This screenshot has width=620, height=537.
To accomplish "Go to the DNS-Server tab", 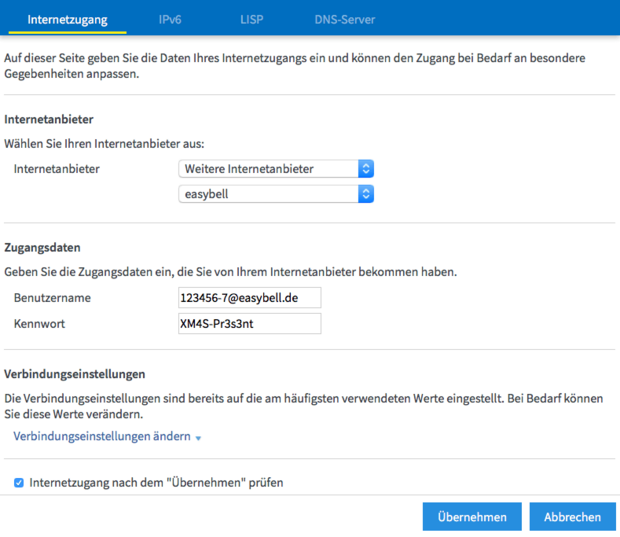I will pyautogui.click(x=345, y=19).
